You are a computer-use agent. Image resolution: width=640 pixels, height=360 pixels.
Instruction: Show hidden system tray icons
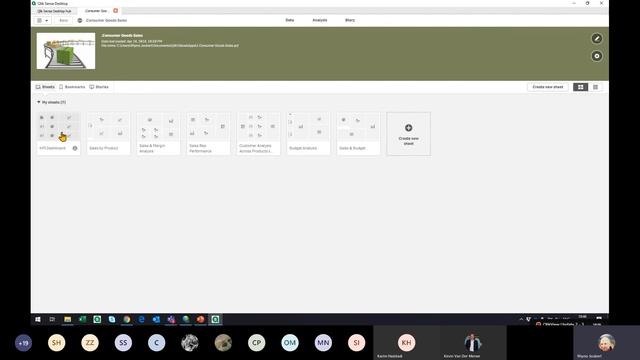[x=521, y=319]
